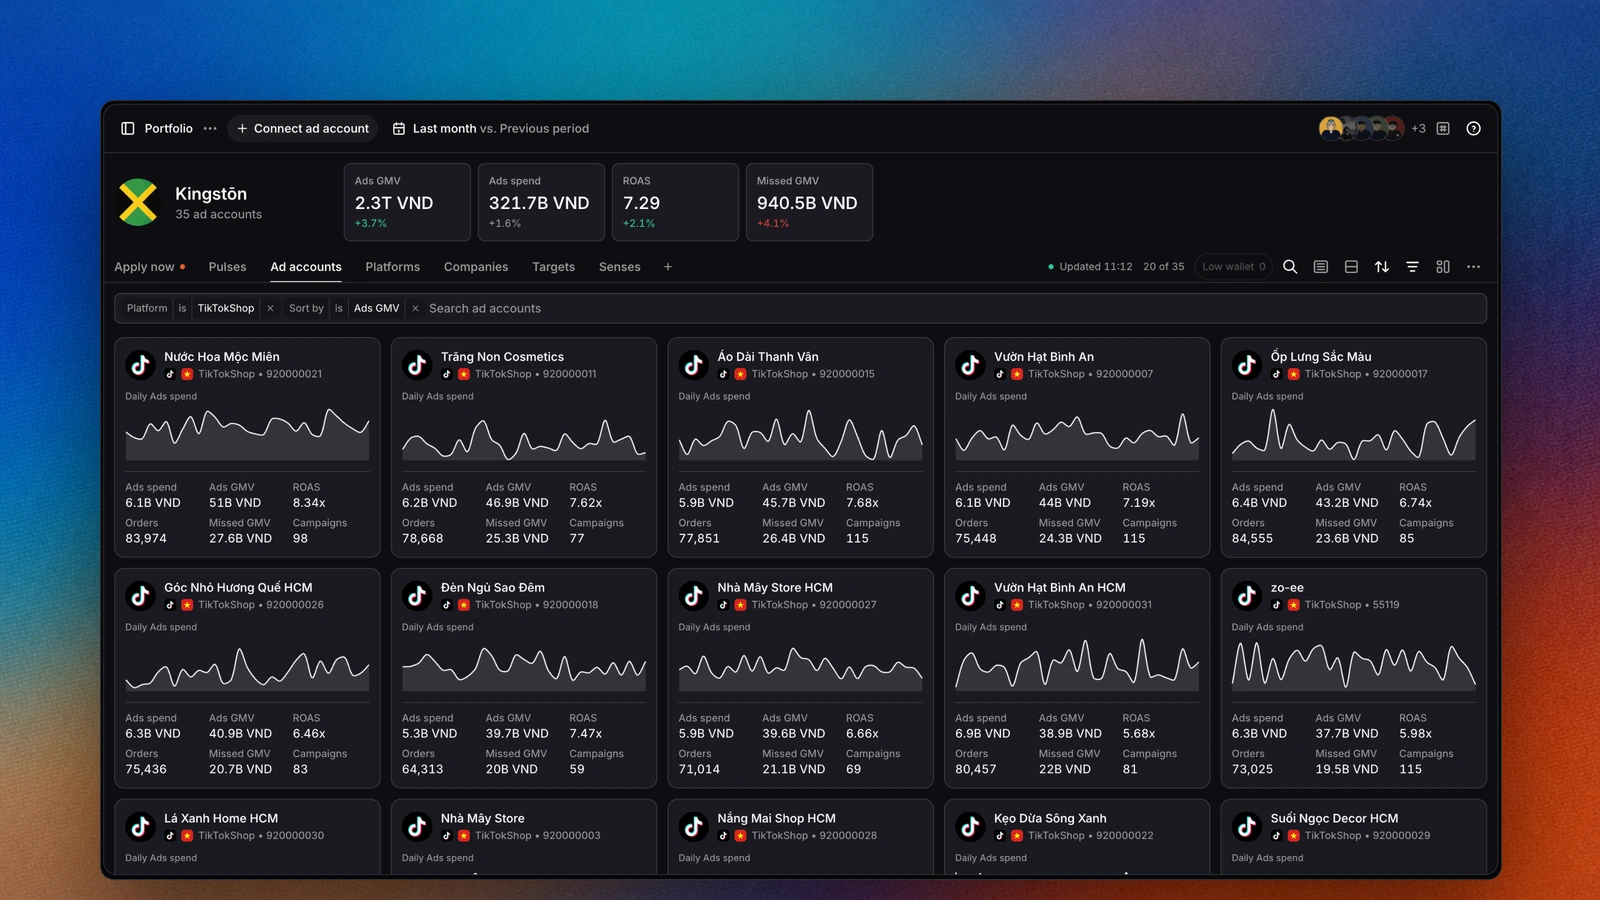The image size is (1600, 900).
Task: Open the Targets tab
Action: pyautogui.click(x=554, y=267)
